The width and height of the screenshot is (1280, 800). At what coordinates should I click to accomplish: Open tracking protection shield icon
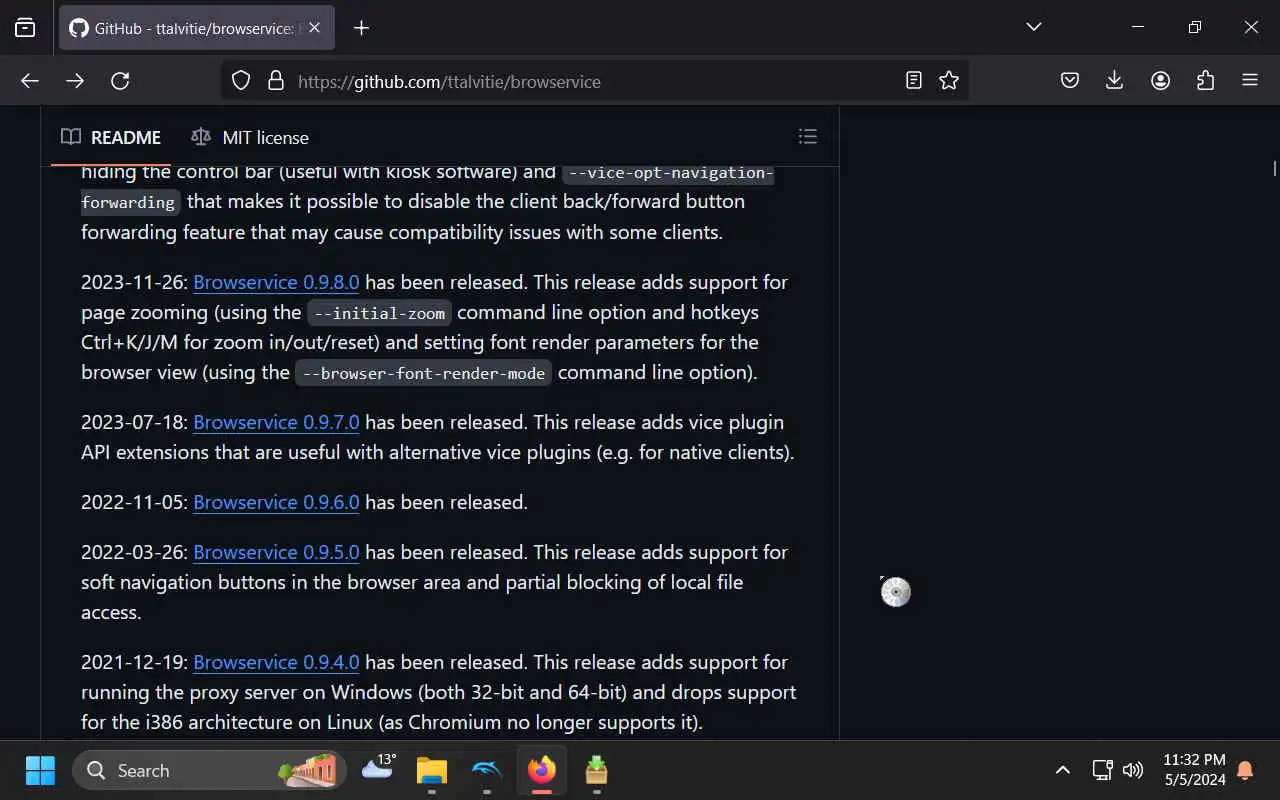click(241, 81)
